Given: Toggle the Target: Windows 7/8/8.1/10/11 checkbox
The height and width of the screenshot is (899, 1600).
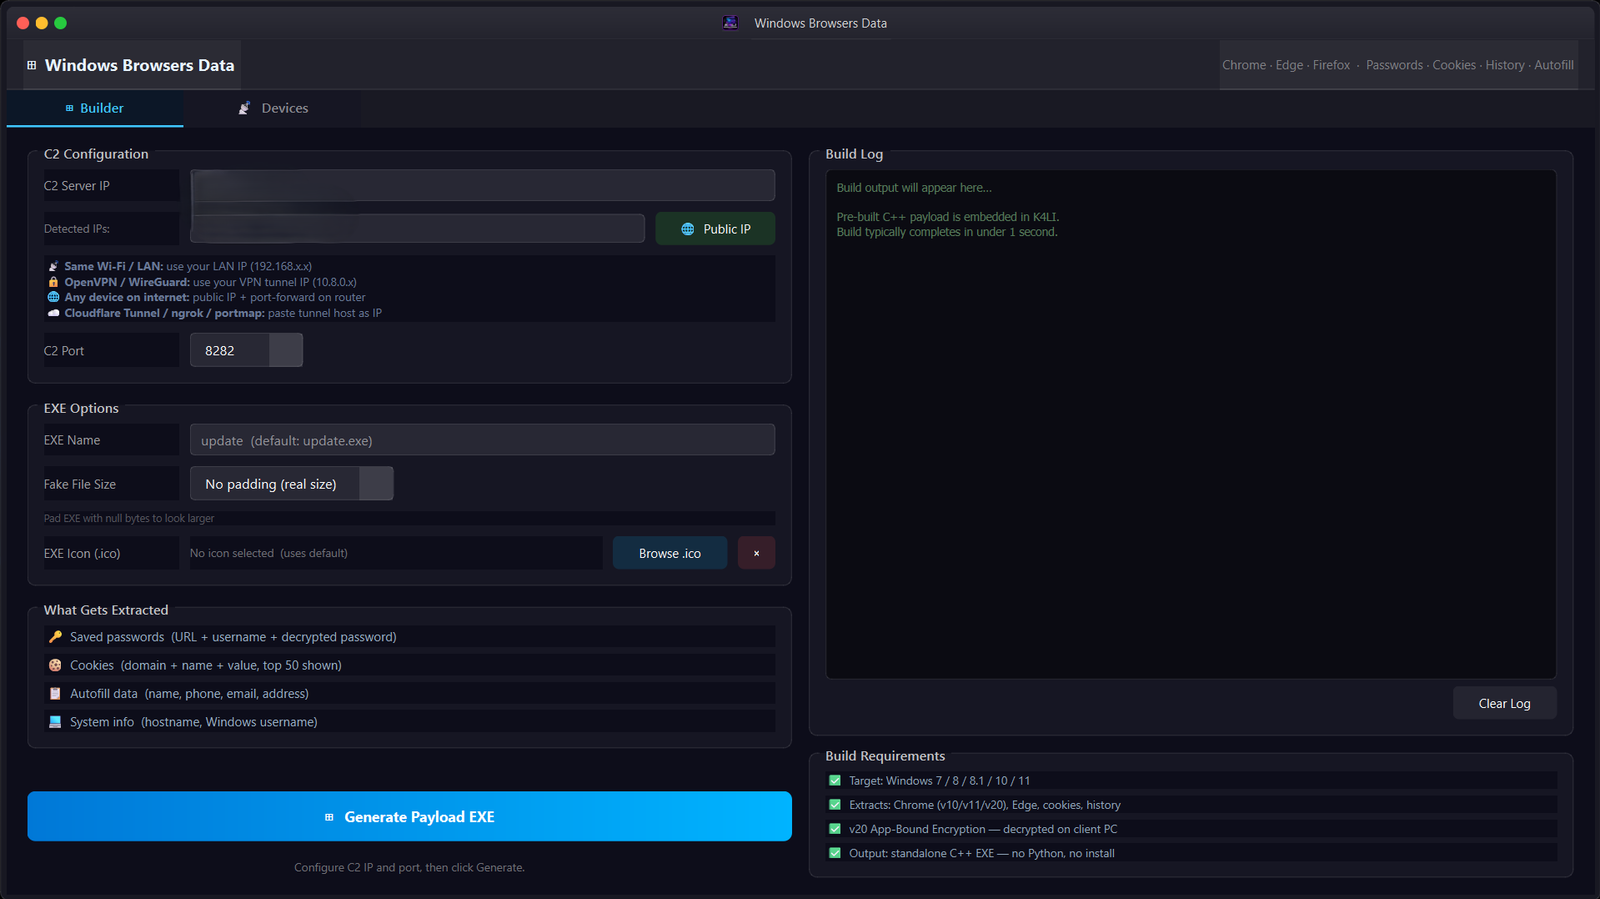Looking at the screenshot, I should (x=835, y=781).
